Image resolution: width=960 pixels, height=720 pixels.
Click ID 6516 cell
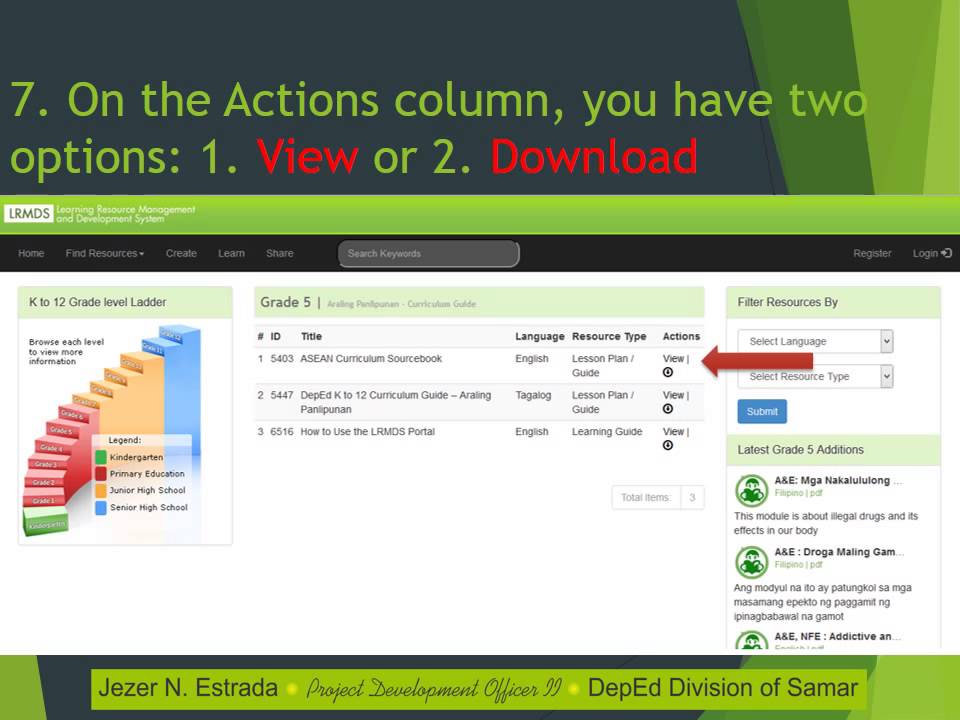point(282,431)
